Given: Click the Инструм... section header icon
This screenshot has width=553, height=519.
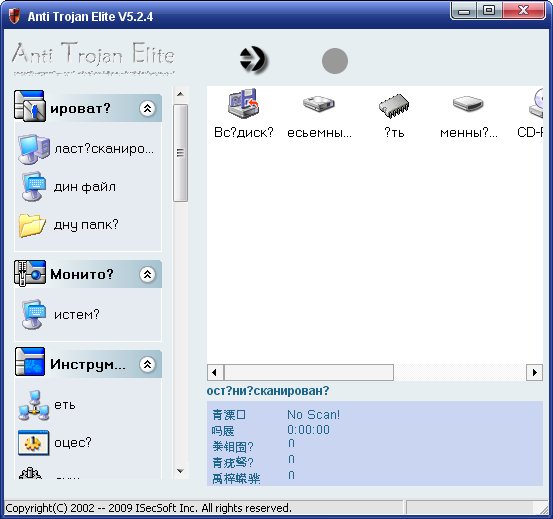Looking at the screenshot, I should (x=30, y=361).
